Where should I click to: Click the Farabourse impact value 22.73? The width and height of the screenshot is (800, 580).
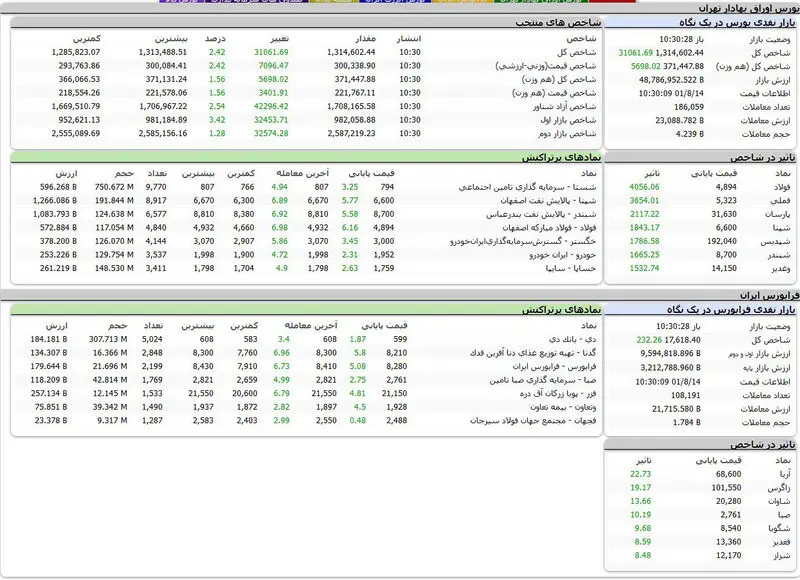click(640, 474)
